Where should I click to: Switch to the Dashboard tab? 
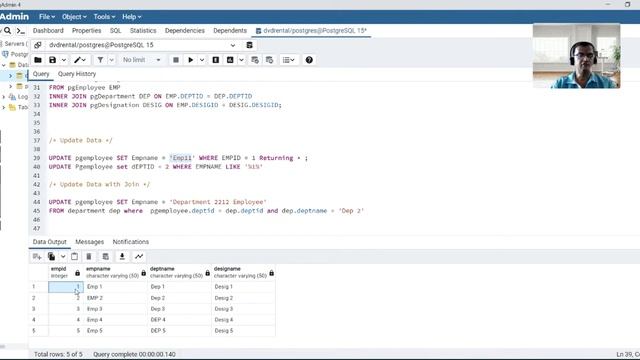point(48,31)
